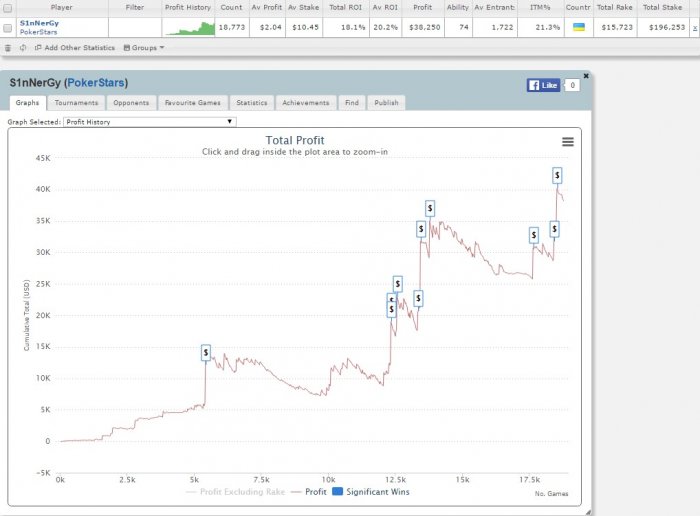This screenshot has width=700, height=516.
Task: Toggle Significant Wins legend series
Action: pos(371,492)
